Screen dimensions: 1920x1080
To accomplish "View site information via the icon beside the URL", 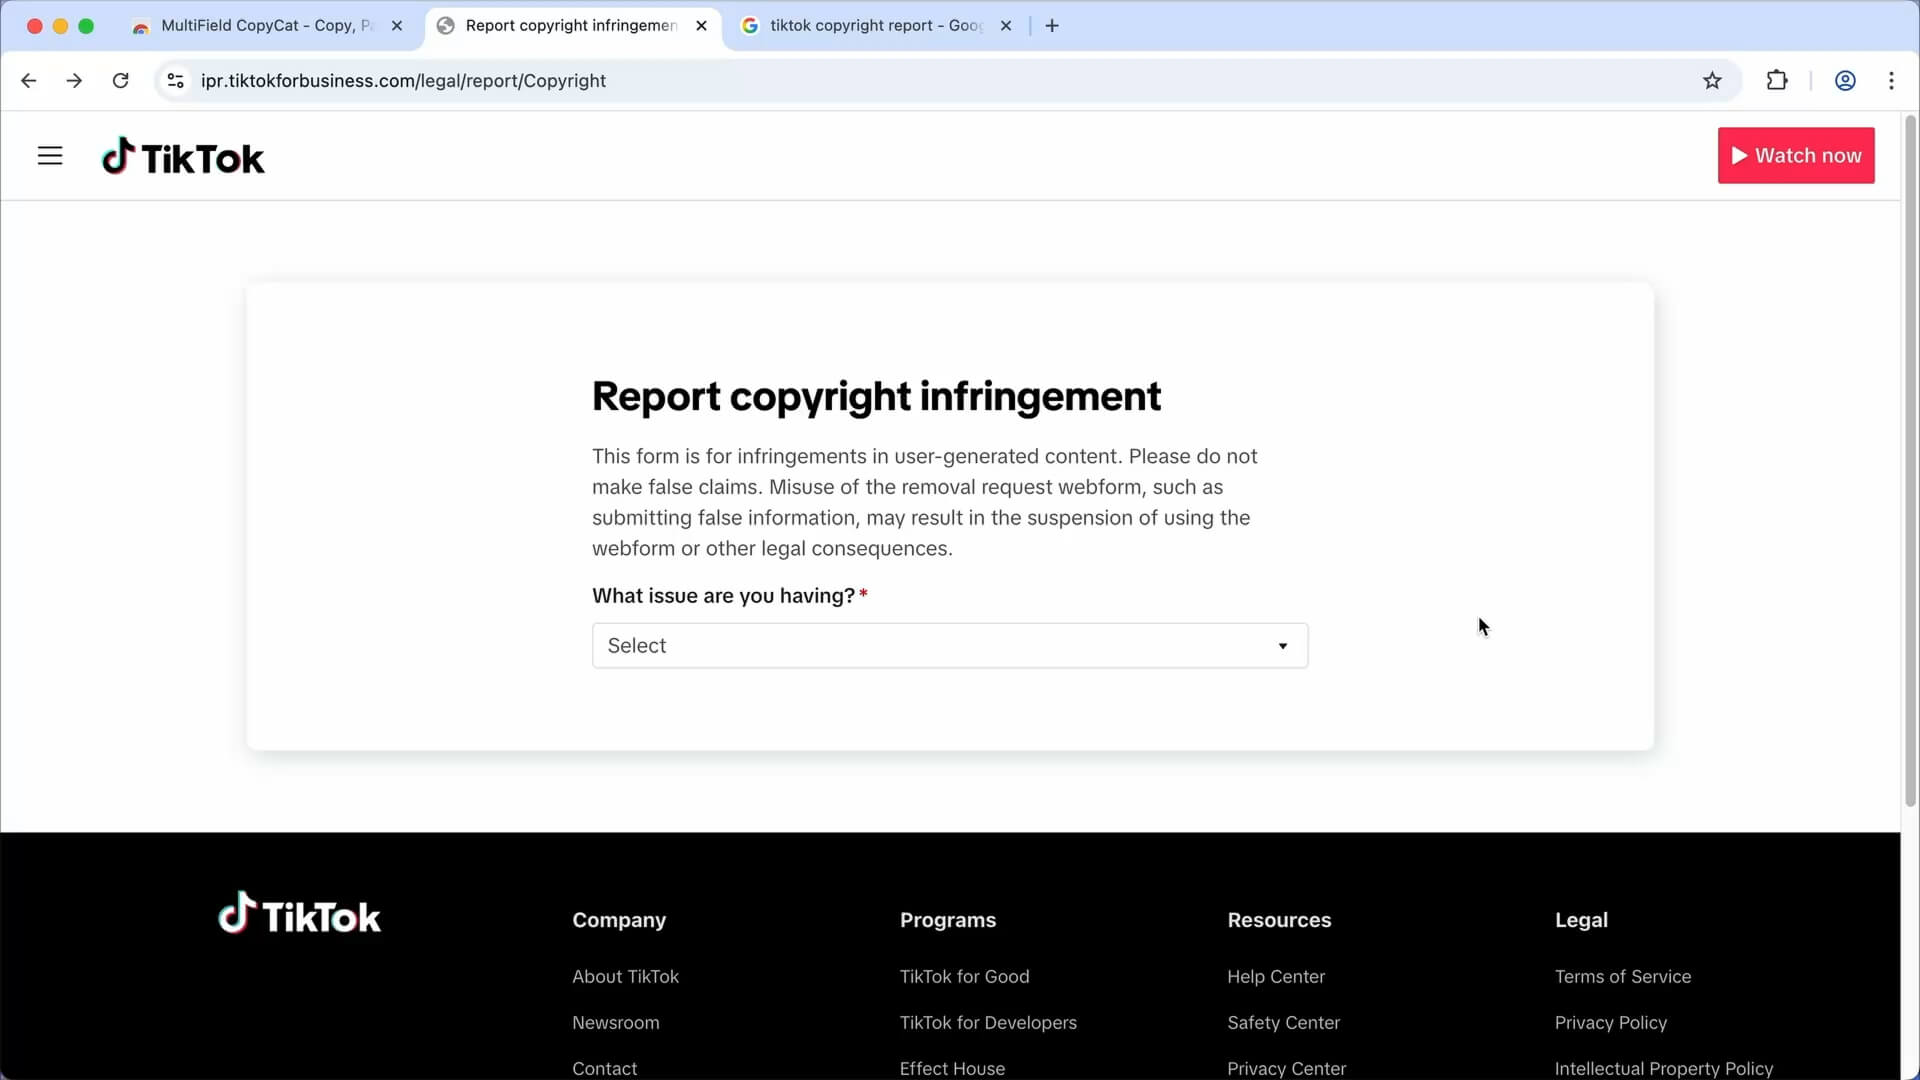I will 175,80.
